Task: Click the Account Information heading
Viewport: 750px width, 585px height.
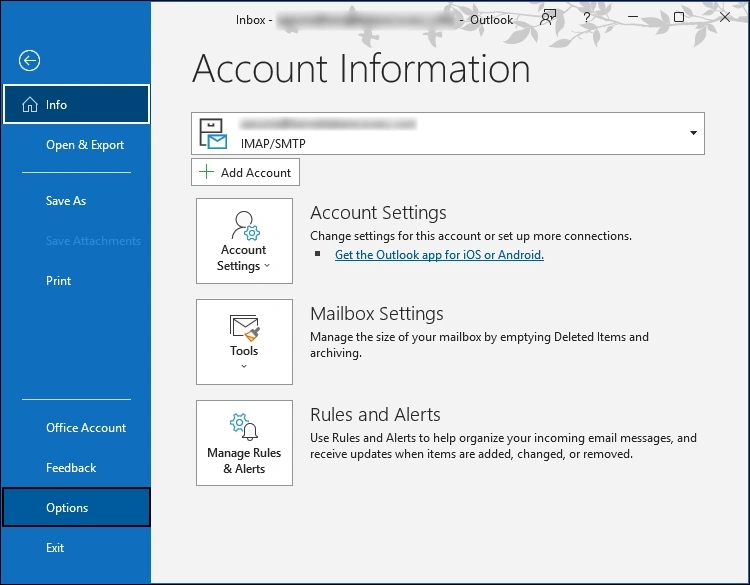Action: tap(361, 68)
